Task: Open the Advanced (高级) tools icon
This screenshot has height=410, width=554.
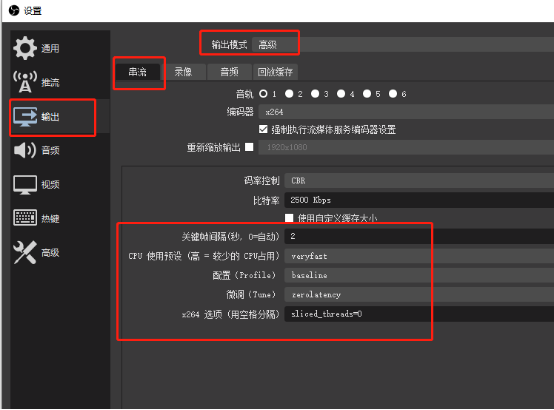Action: coord(25,252)
